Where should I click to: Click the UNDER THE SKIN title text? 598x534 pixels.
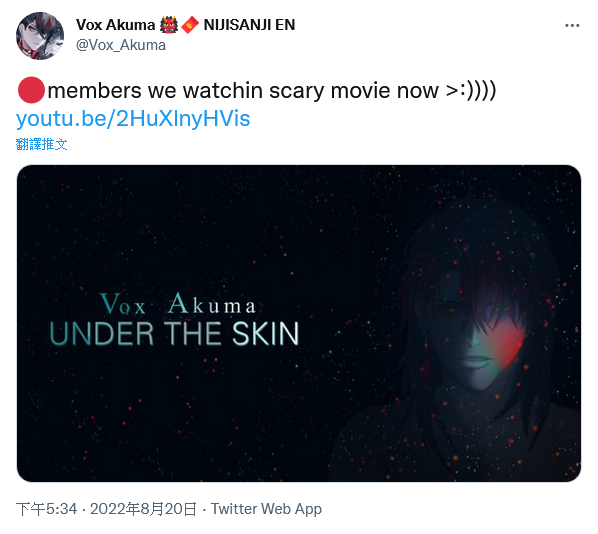[174, 334]
